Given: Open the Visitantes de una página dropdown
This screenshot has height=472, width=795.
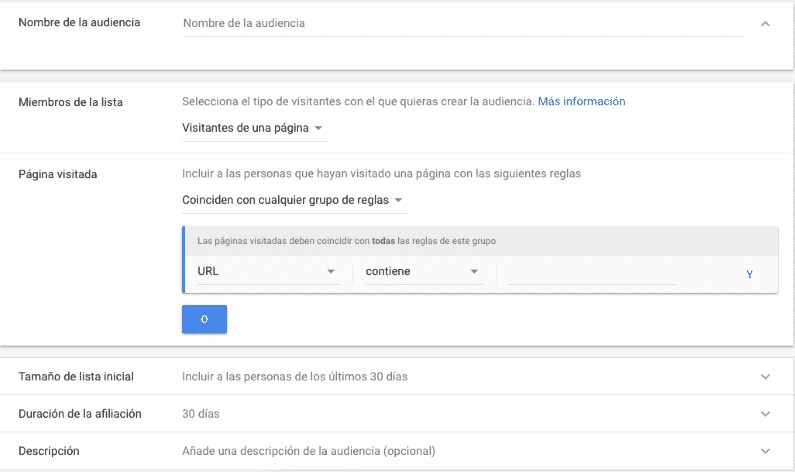Looking at the screenshot, I should click(254, 128).
